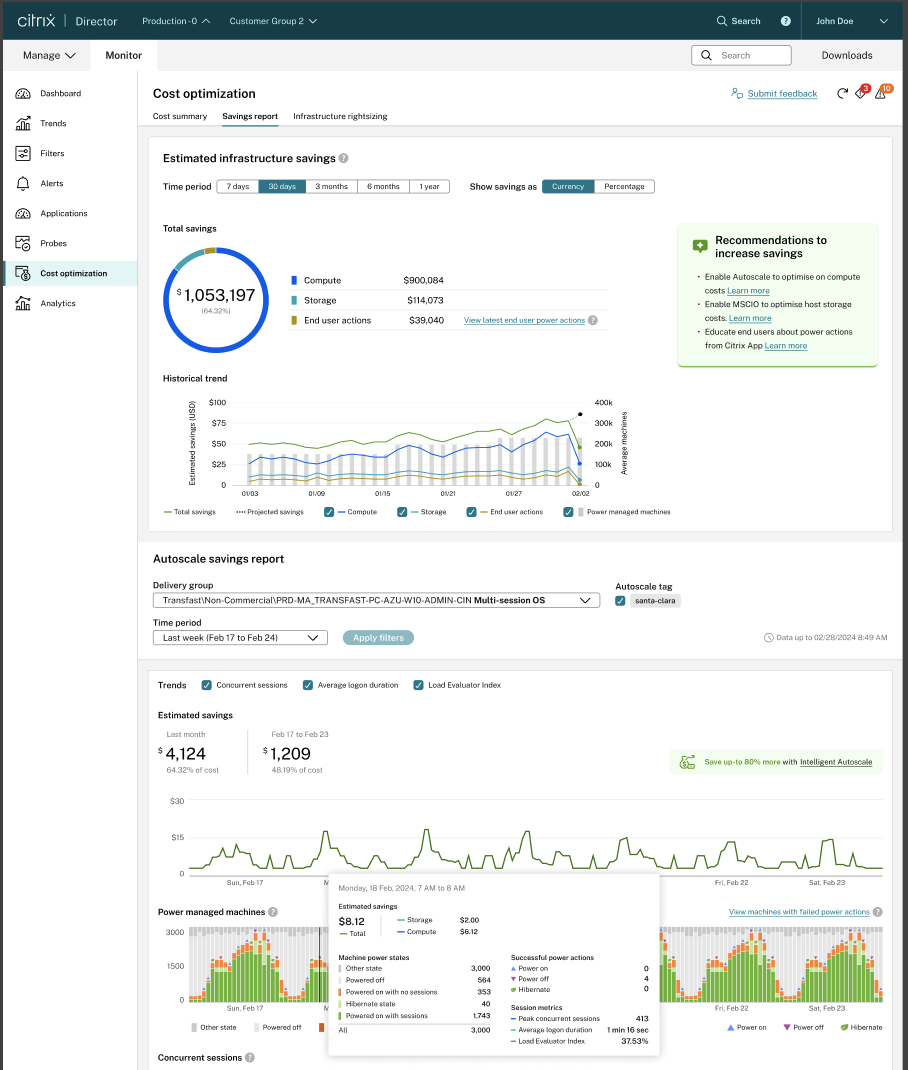Image resolution: width=908 pixels, height=1070 pixels.
Task: Switch to the Cost summary tab
Action: tap(180, 116)
